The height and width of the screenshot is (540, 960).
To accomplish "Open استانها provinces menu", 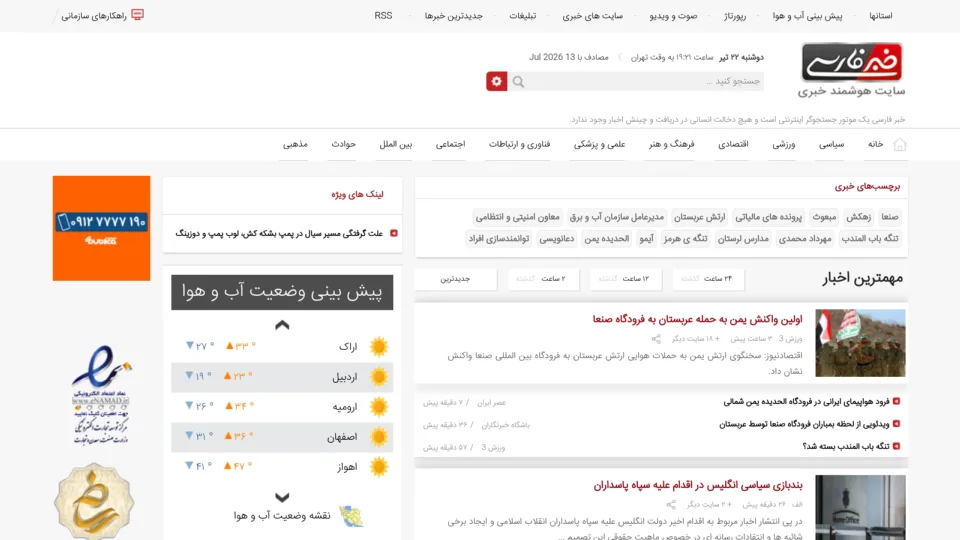I will click(x=880, y=16).
